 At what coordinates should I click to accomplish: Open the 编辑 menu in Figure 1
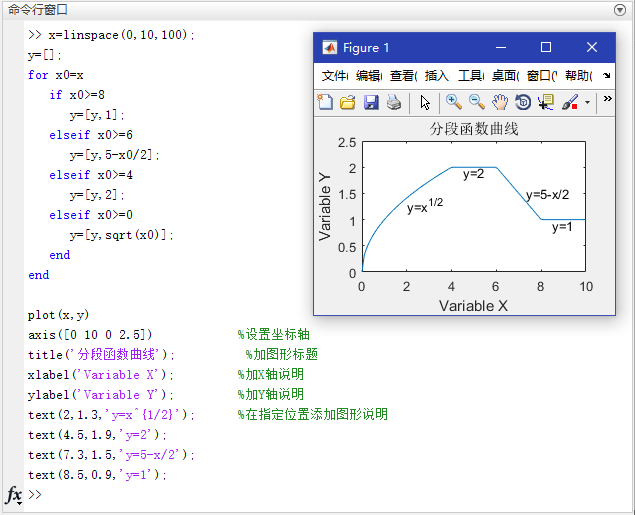click(x=369, y=75)
